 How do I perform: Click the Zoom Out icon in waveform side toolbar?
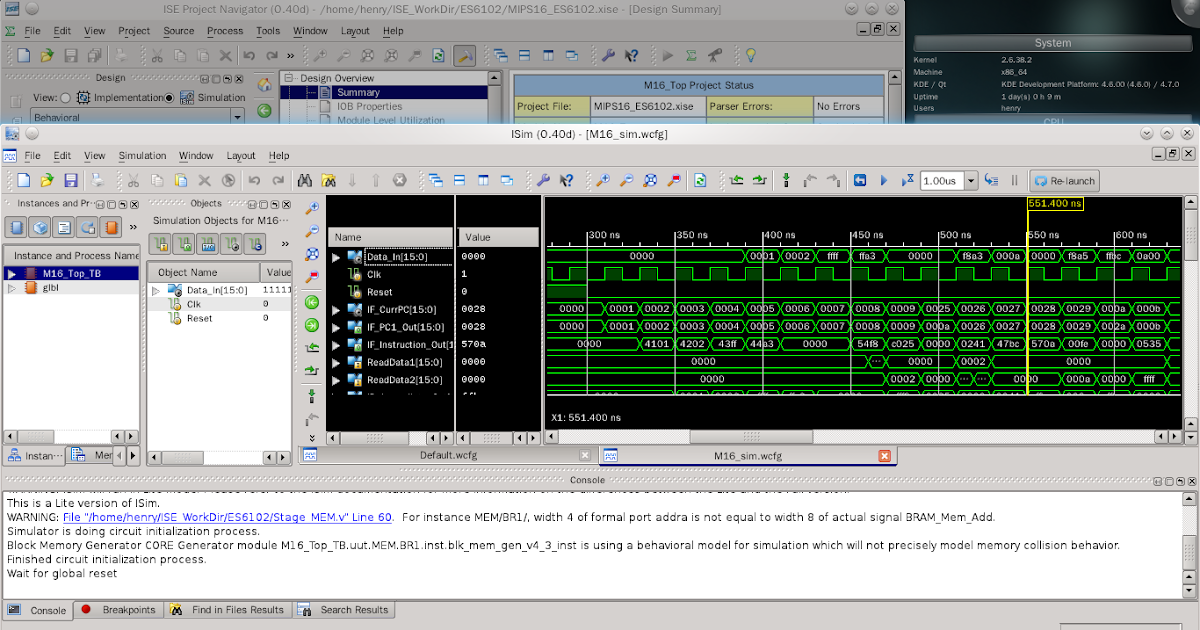point(312,231)
